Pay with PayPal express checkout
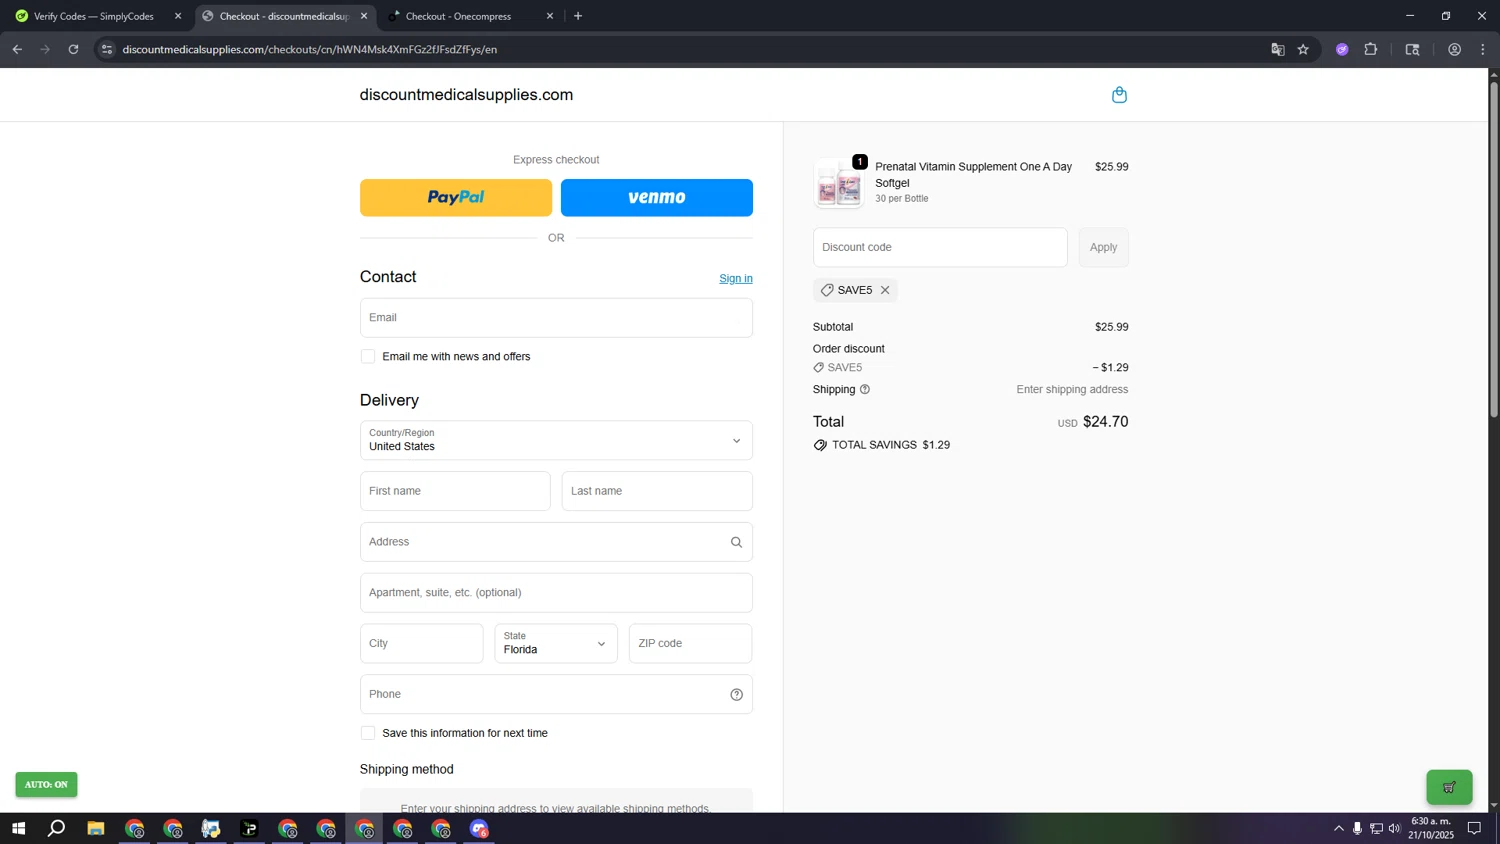 [x=456, y=198]
